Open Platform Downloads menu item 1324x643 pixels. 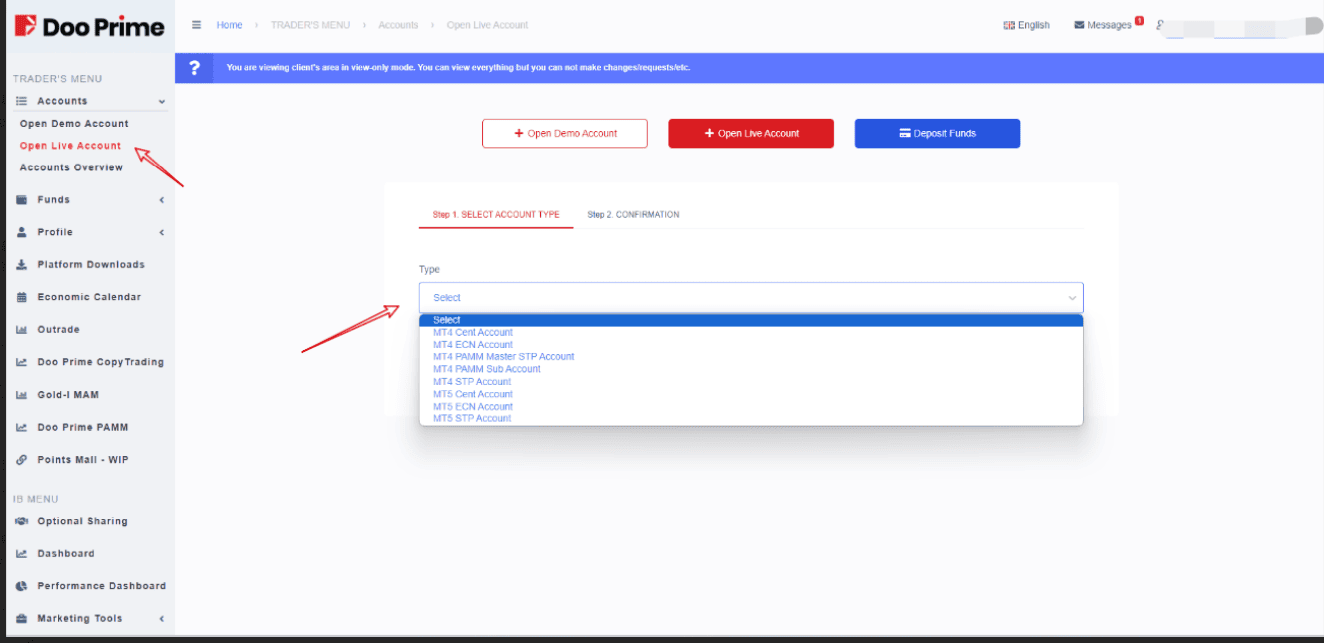tap(91, 265)
